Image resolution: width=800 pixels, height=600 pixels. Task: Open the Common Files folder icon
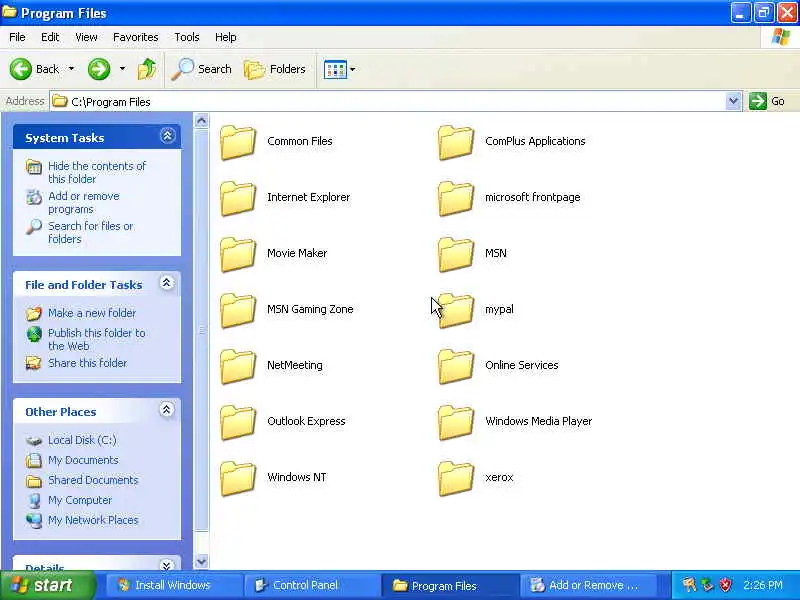pos(238,142)
